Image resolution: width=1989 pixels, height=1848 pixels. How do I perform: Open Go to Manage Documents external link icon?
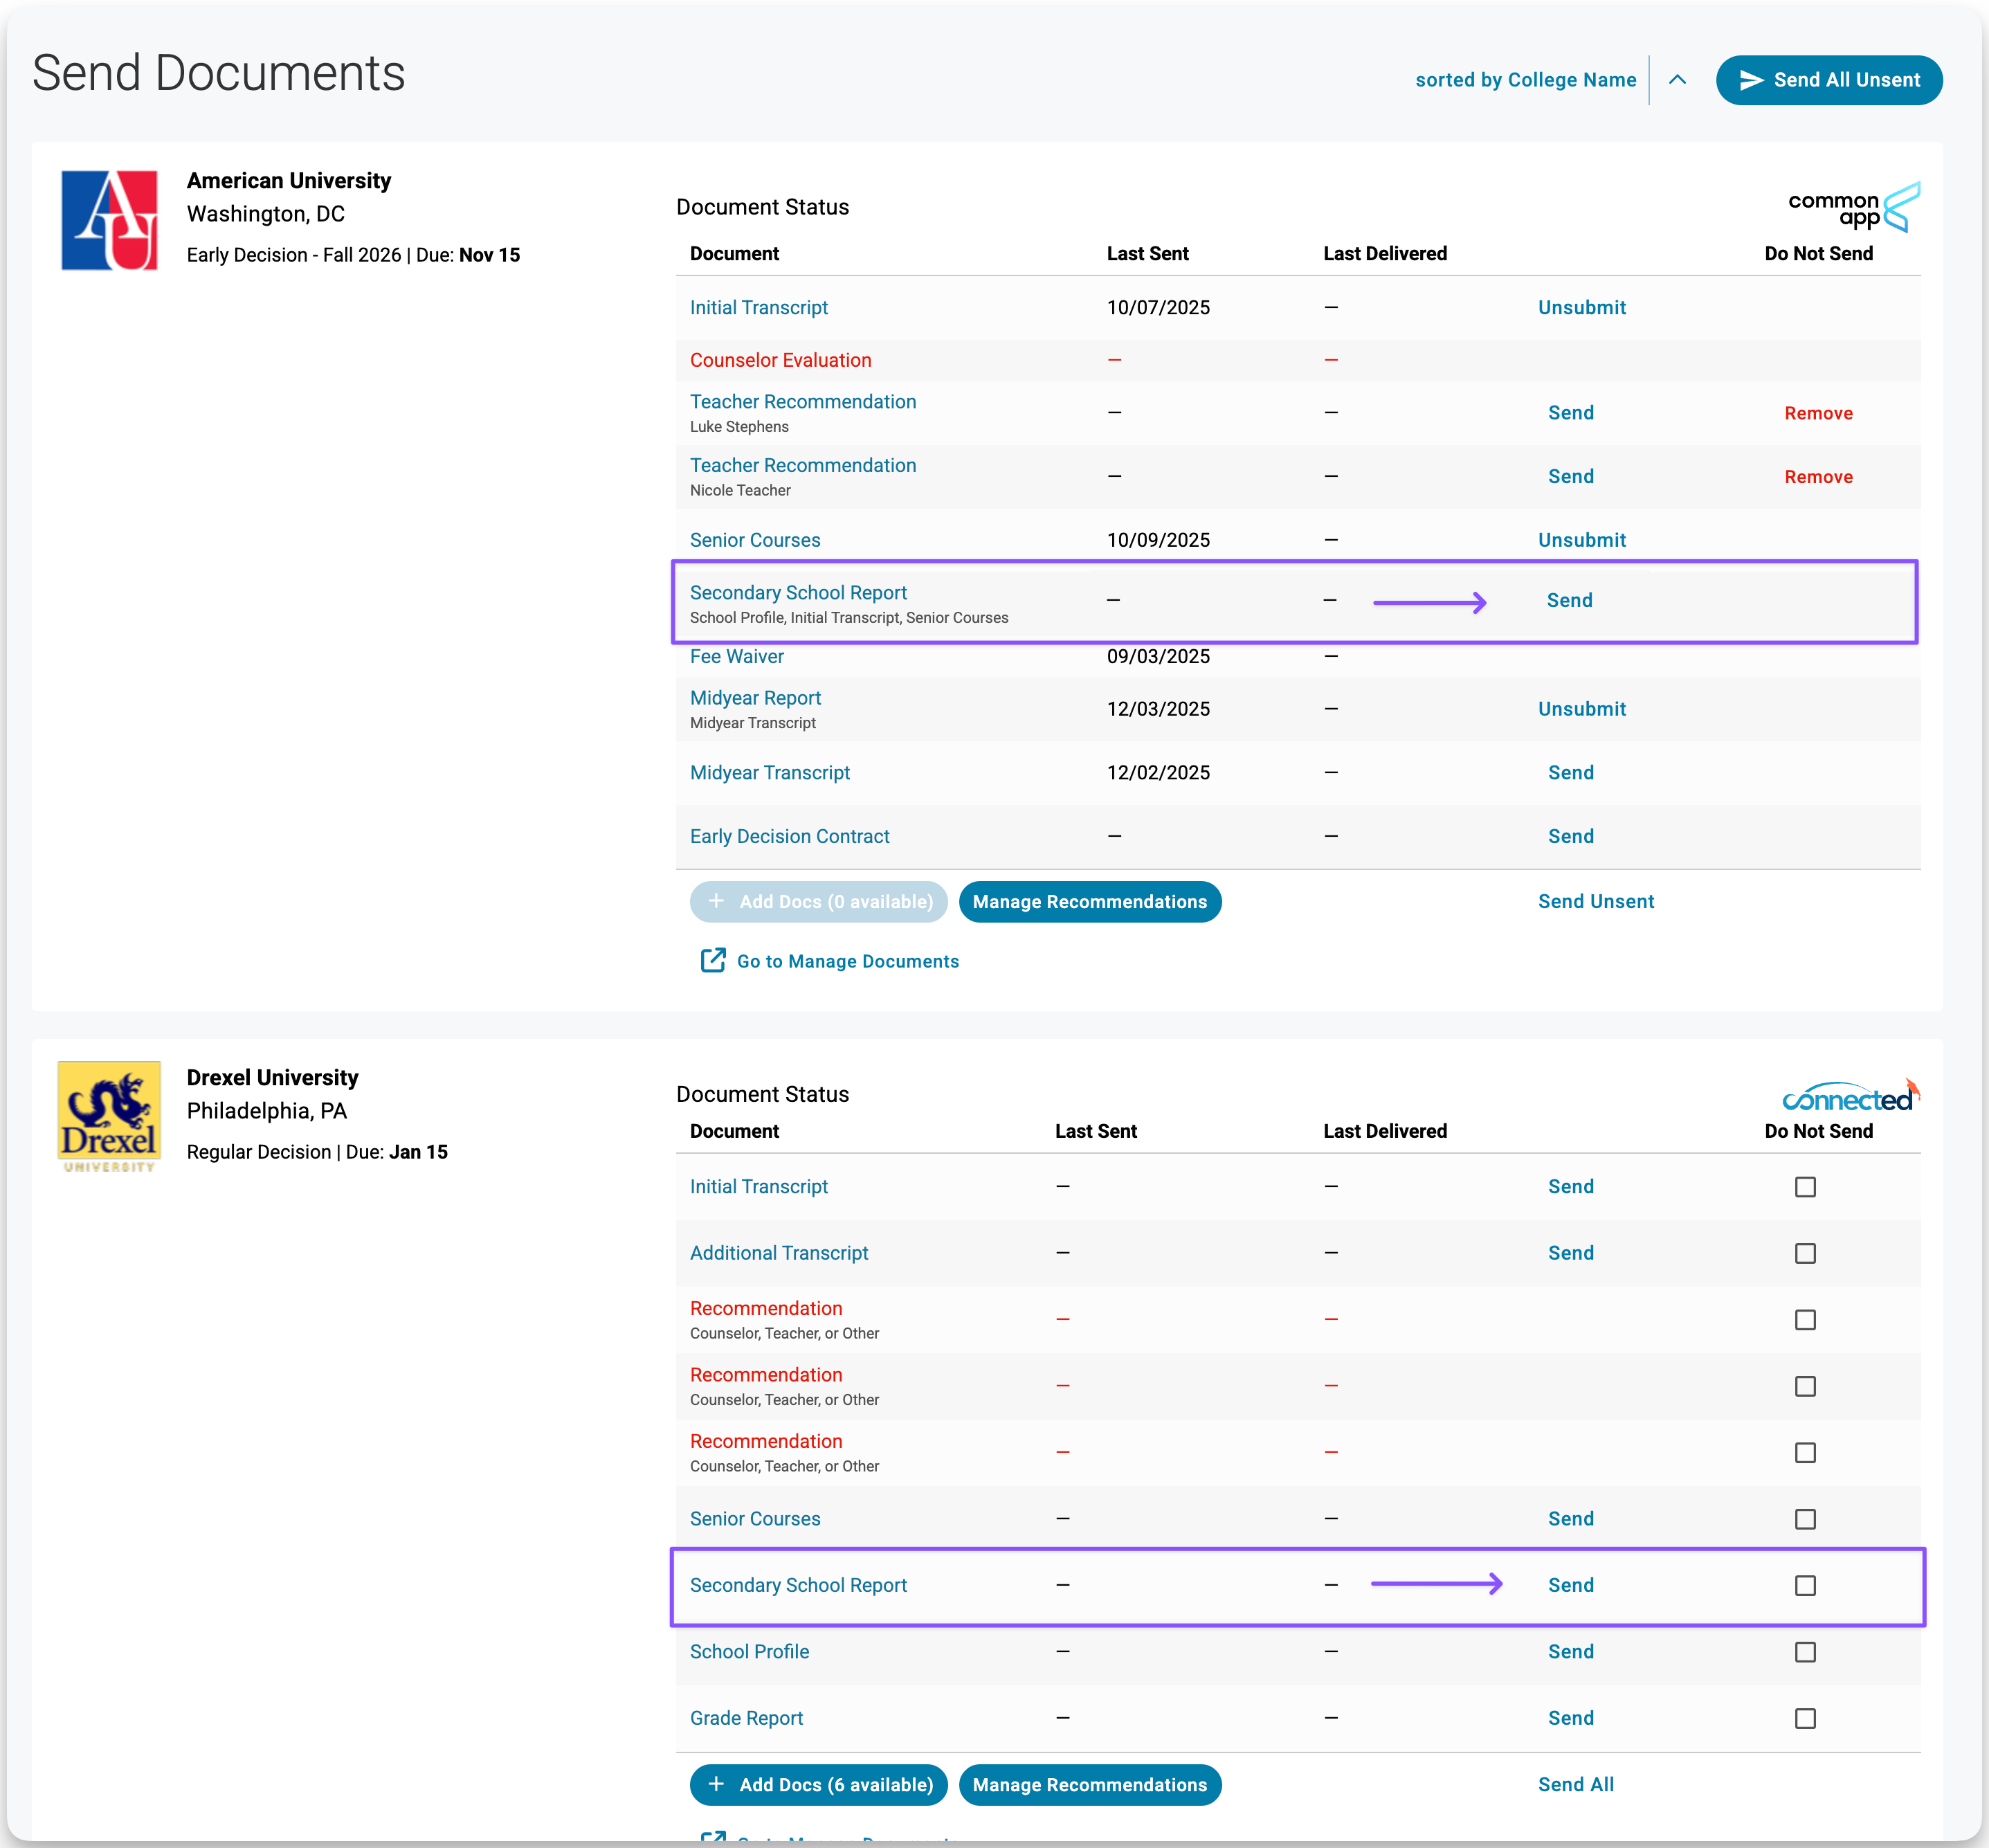(x=713, y=961)
